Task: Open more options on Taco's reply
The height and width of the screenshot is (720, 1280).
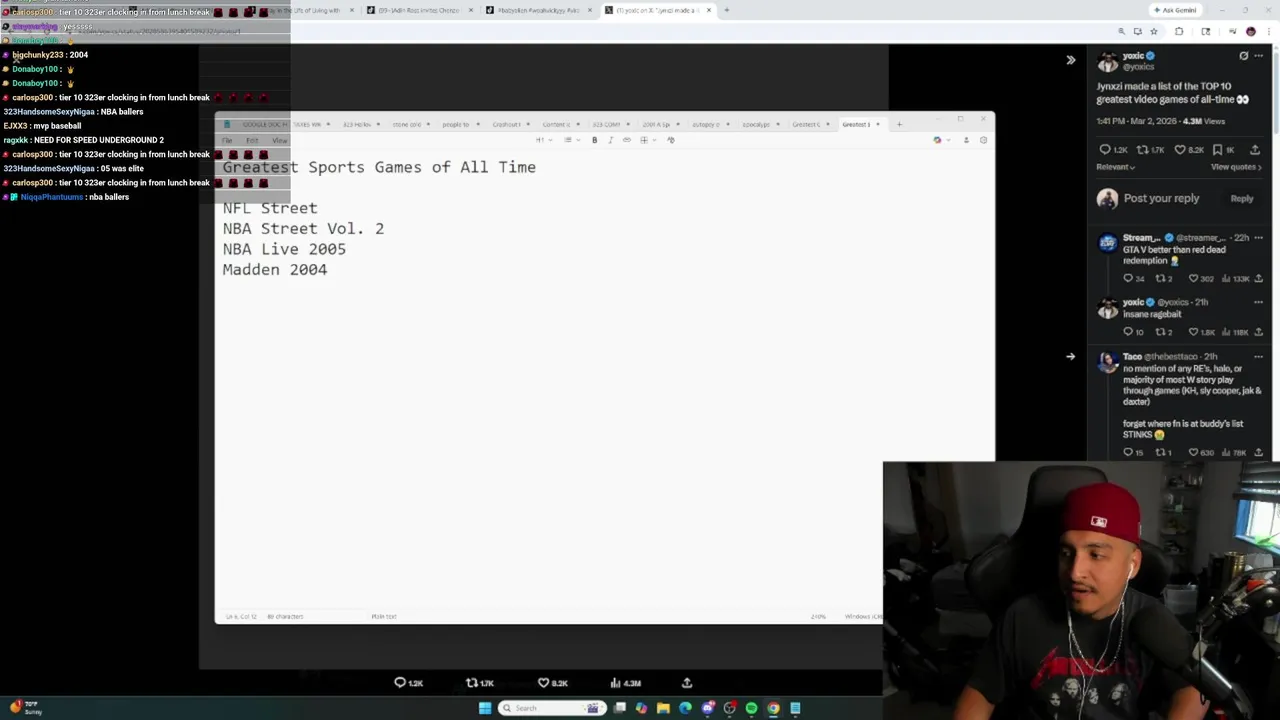Action: 1258,357
